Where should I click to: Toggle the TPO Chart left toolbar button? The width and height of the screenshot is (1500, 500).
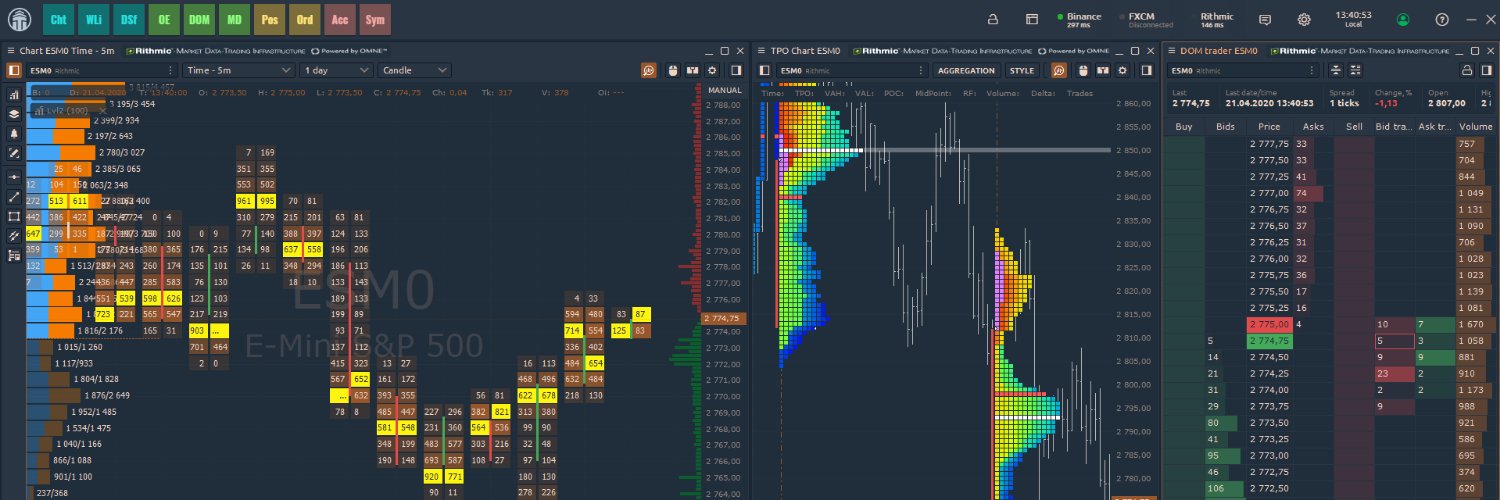(x=765, y=70)
